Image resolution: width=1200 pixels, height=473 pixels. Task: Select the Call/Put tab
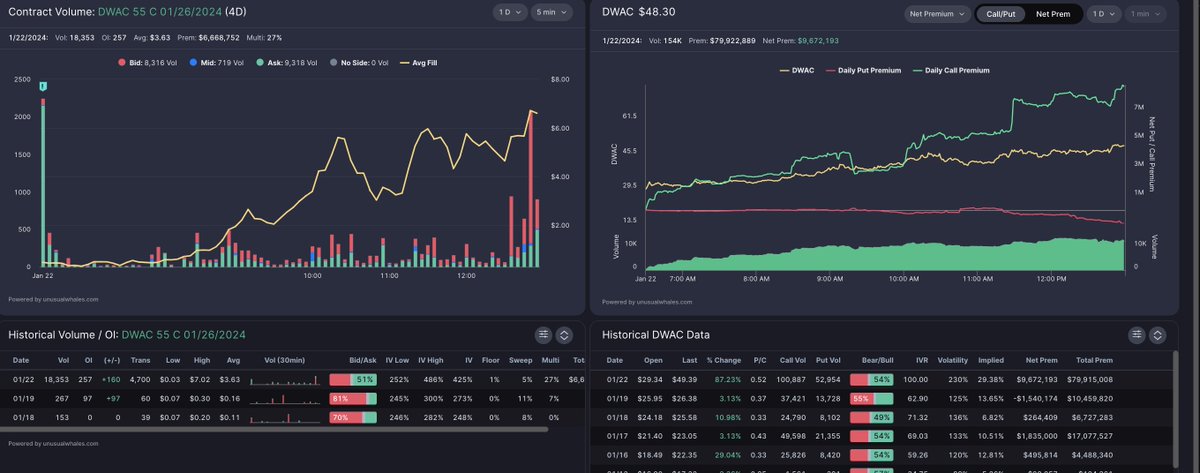pyautogui.click(x=1001, y=14)
